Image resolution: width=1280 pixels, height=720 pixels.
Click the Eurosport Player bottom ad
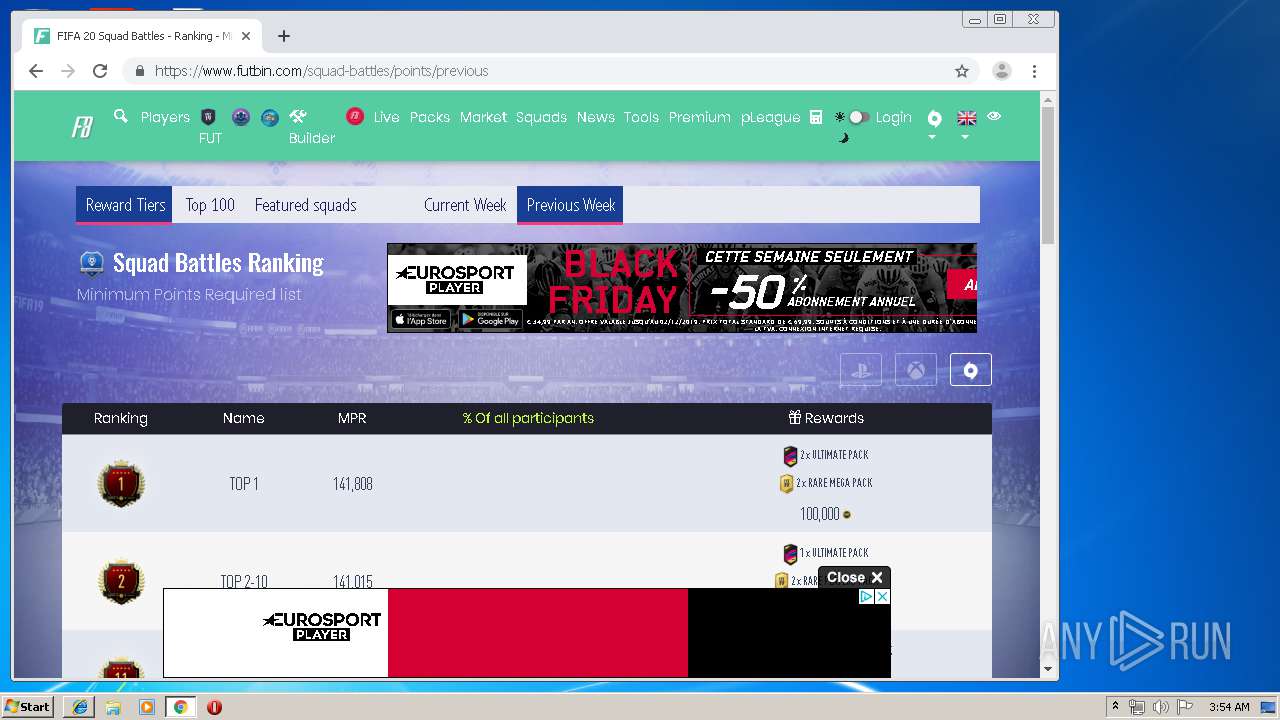tap(527, 633)
